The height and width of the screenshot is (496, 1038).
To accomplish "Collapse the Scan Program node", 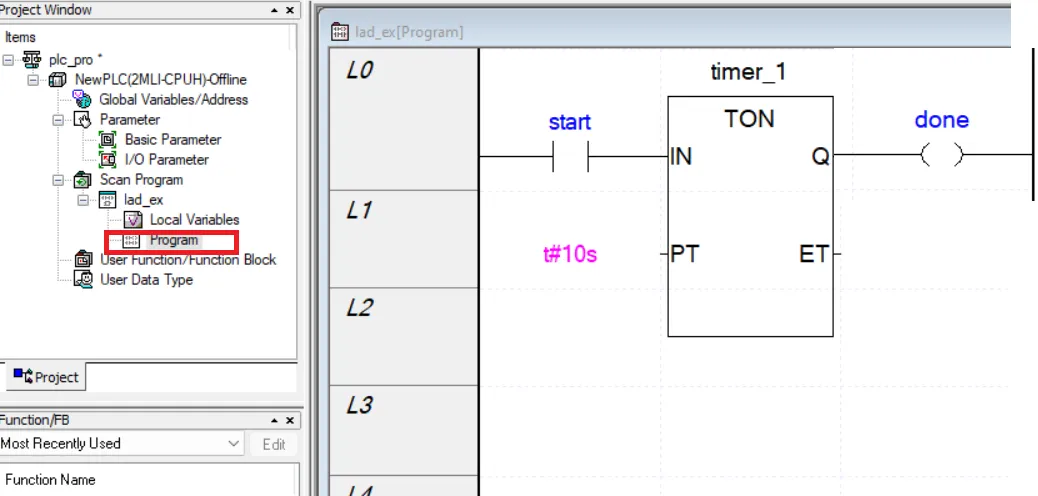I will [x=58, y=179].
